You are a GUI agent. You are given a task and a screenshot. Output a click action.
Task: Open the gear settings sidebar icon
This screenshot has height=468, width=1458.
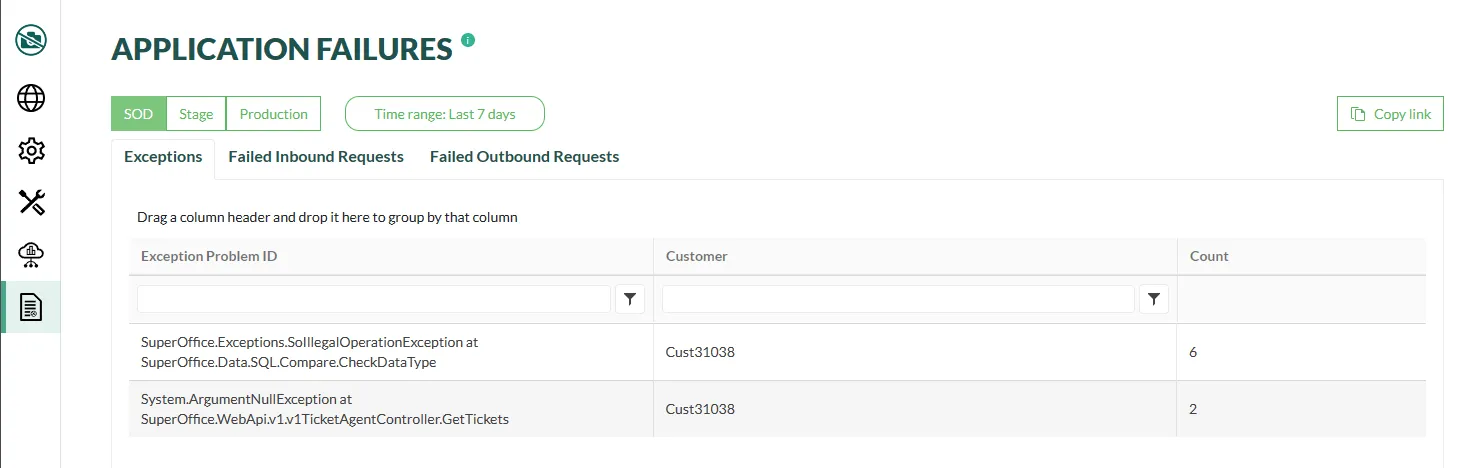pyautogui.click(x=31, y=151)
